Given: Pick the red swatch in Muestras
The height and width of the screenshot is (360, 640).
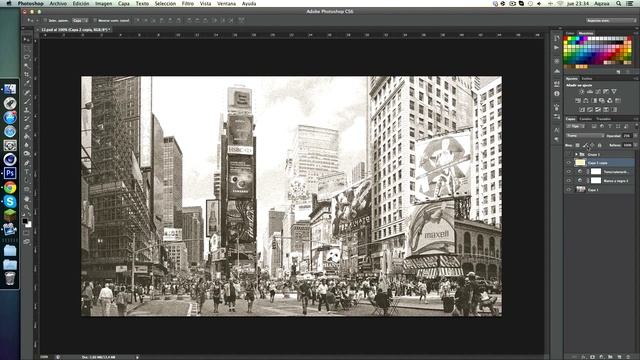Looking at the screenshot, I should tap(565, 38).
